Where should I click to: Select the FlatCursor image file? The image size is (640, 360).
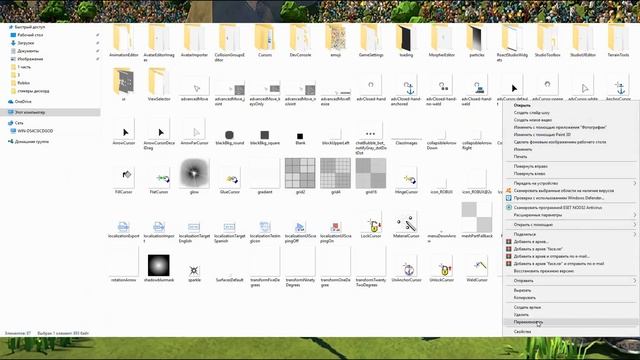click(x=159, y=179)
